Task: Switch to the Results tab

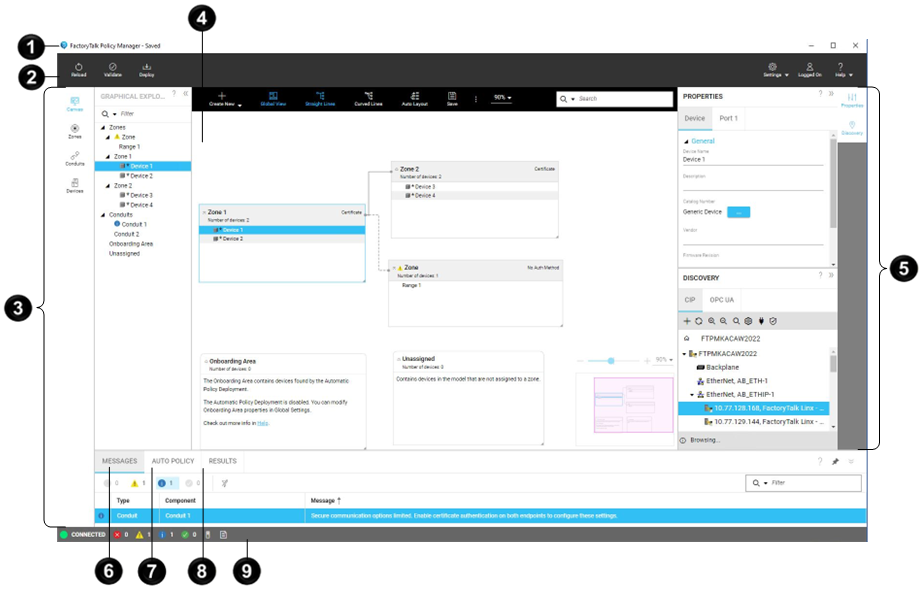Action: (x=222, y=461)
